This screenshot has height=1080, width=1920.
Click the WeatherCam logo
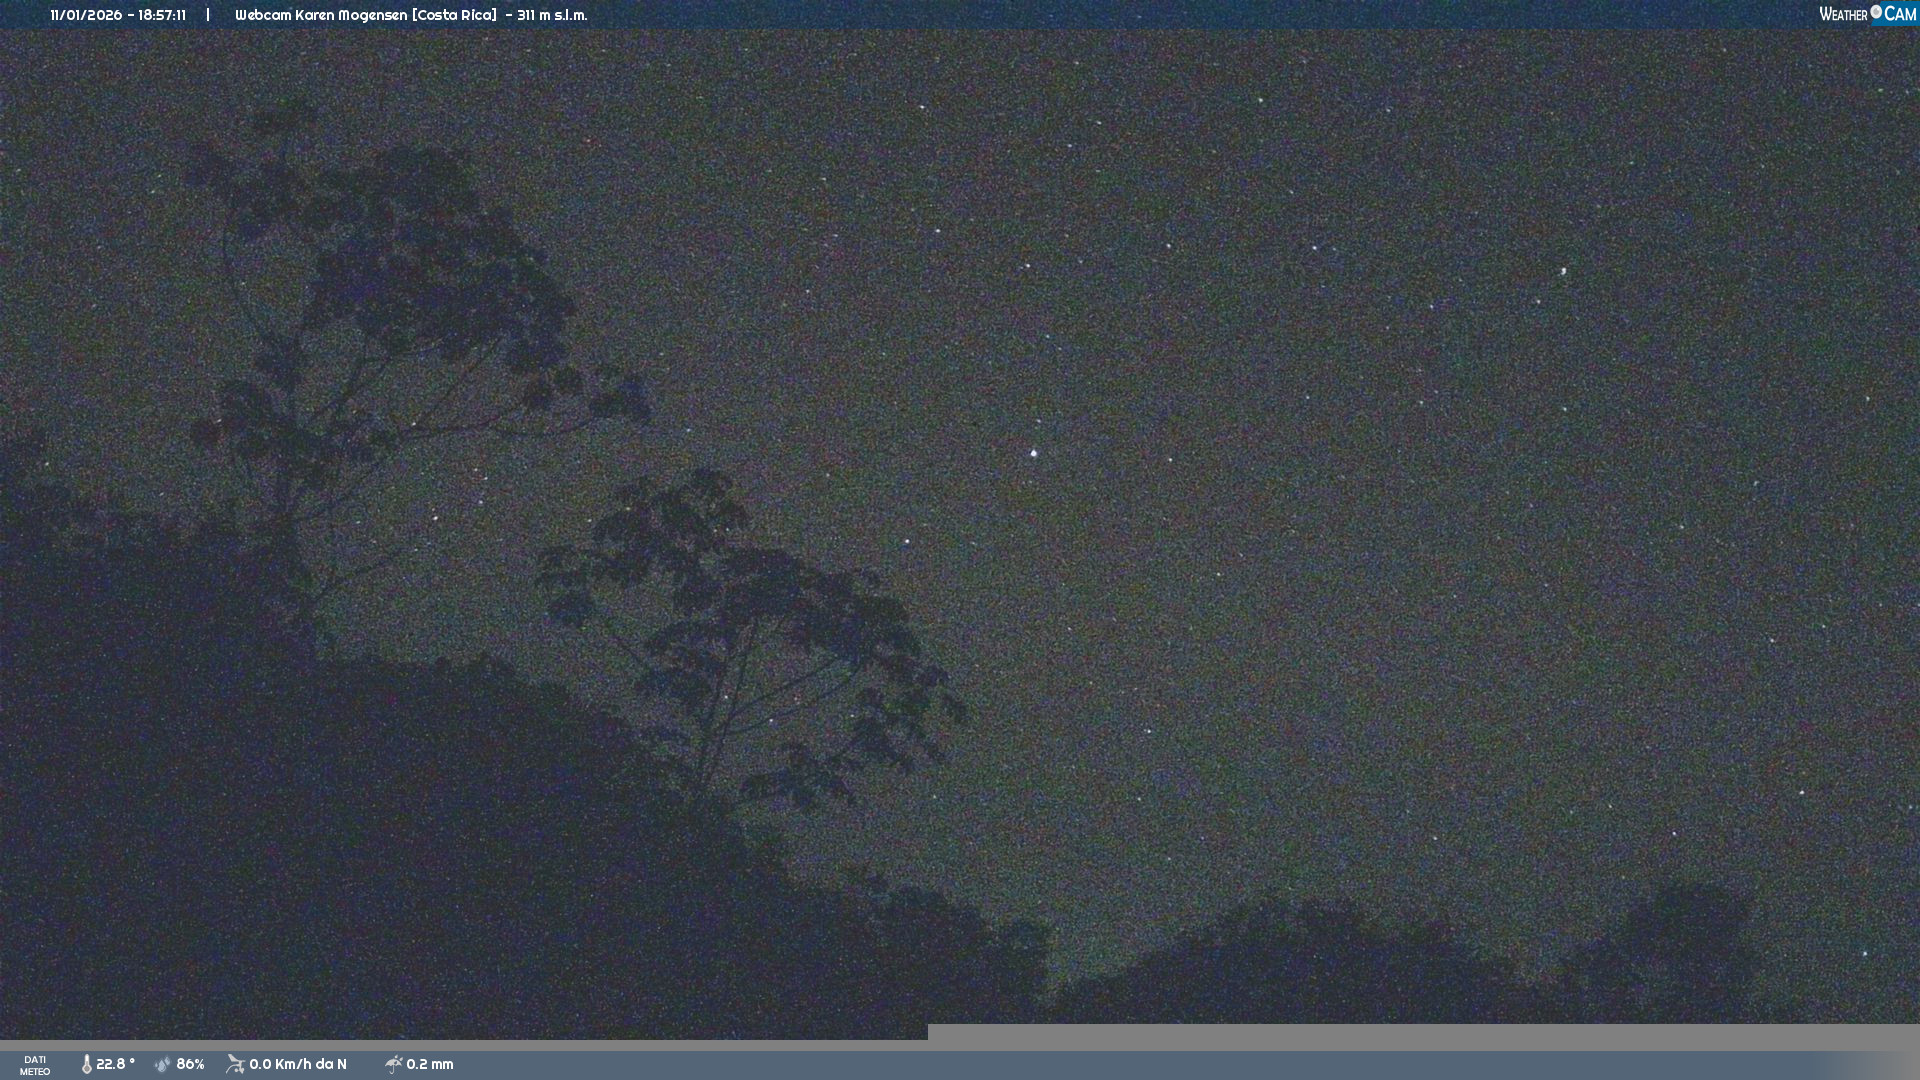1867,14
